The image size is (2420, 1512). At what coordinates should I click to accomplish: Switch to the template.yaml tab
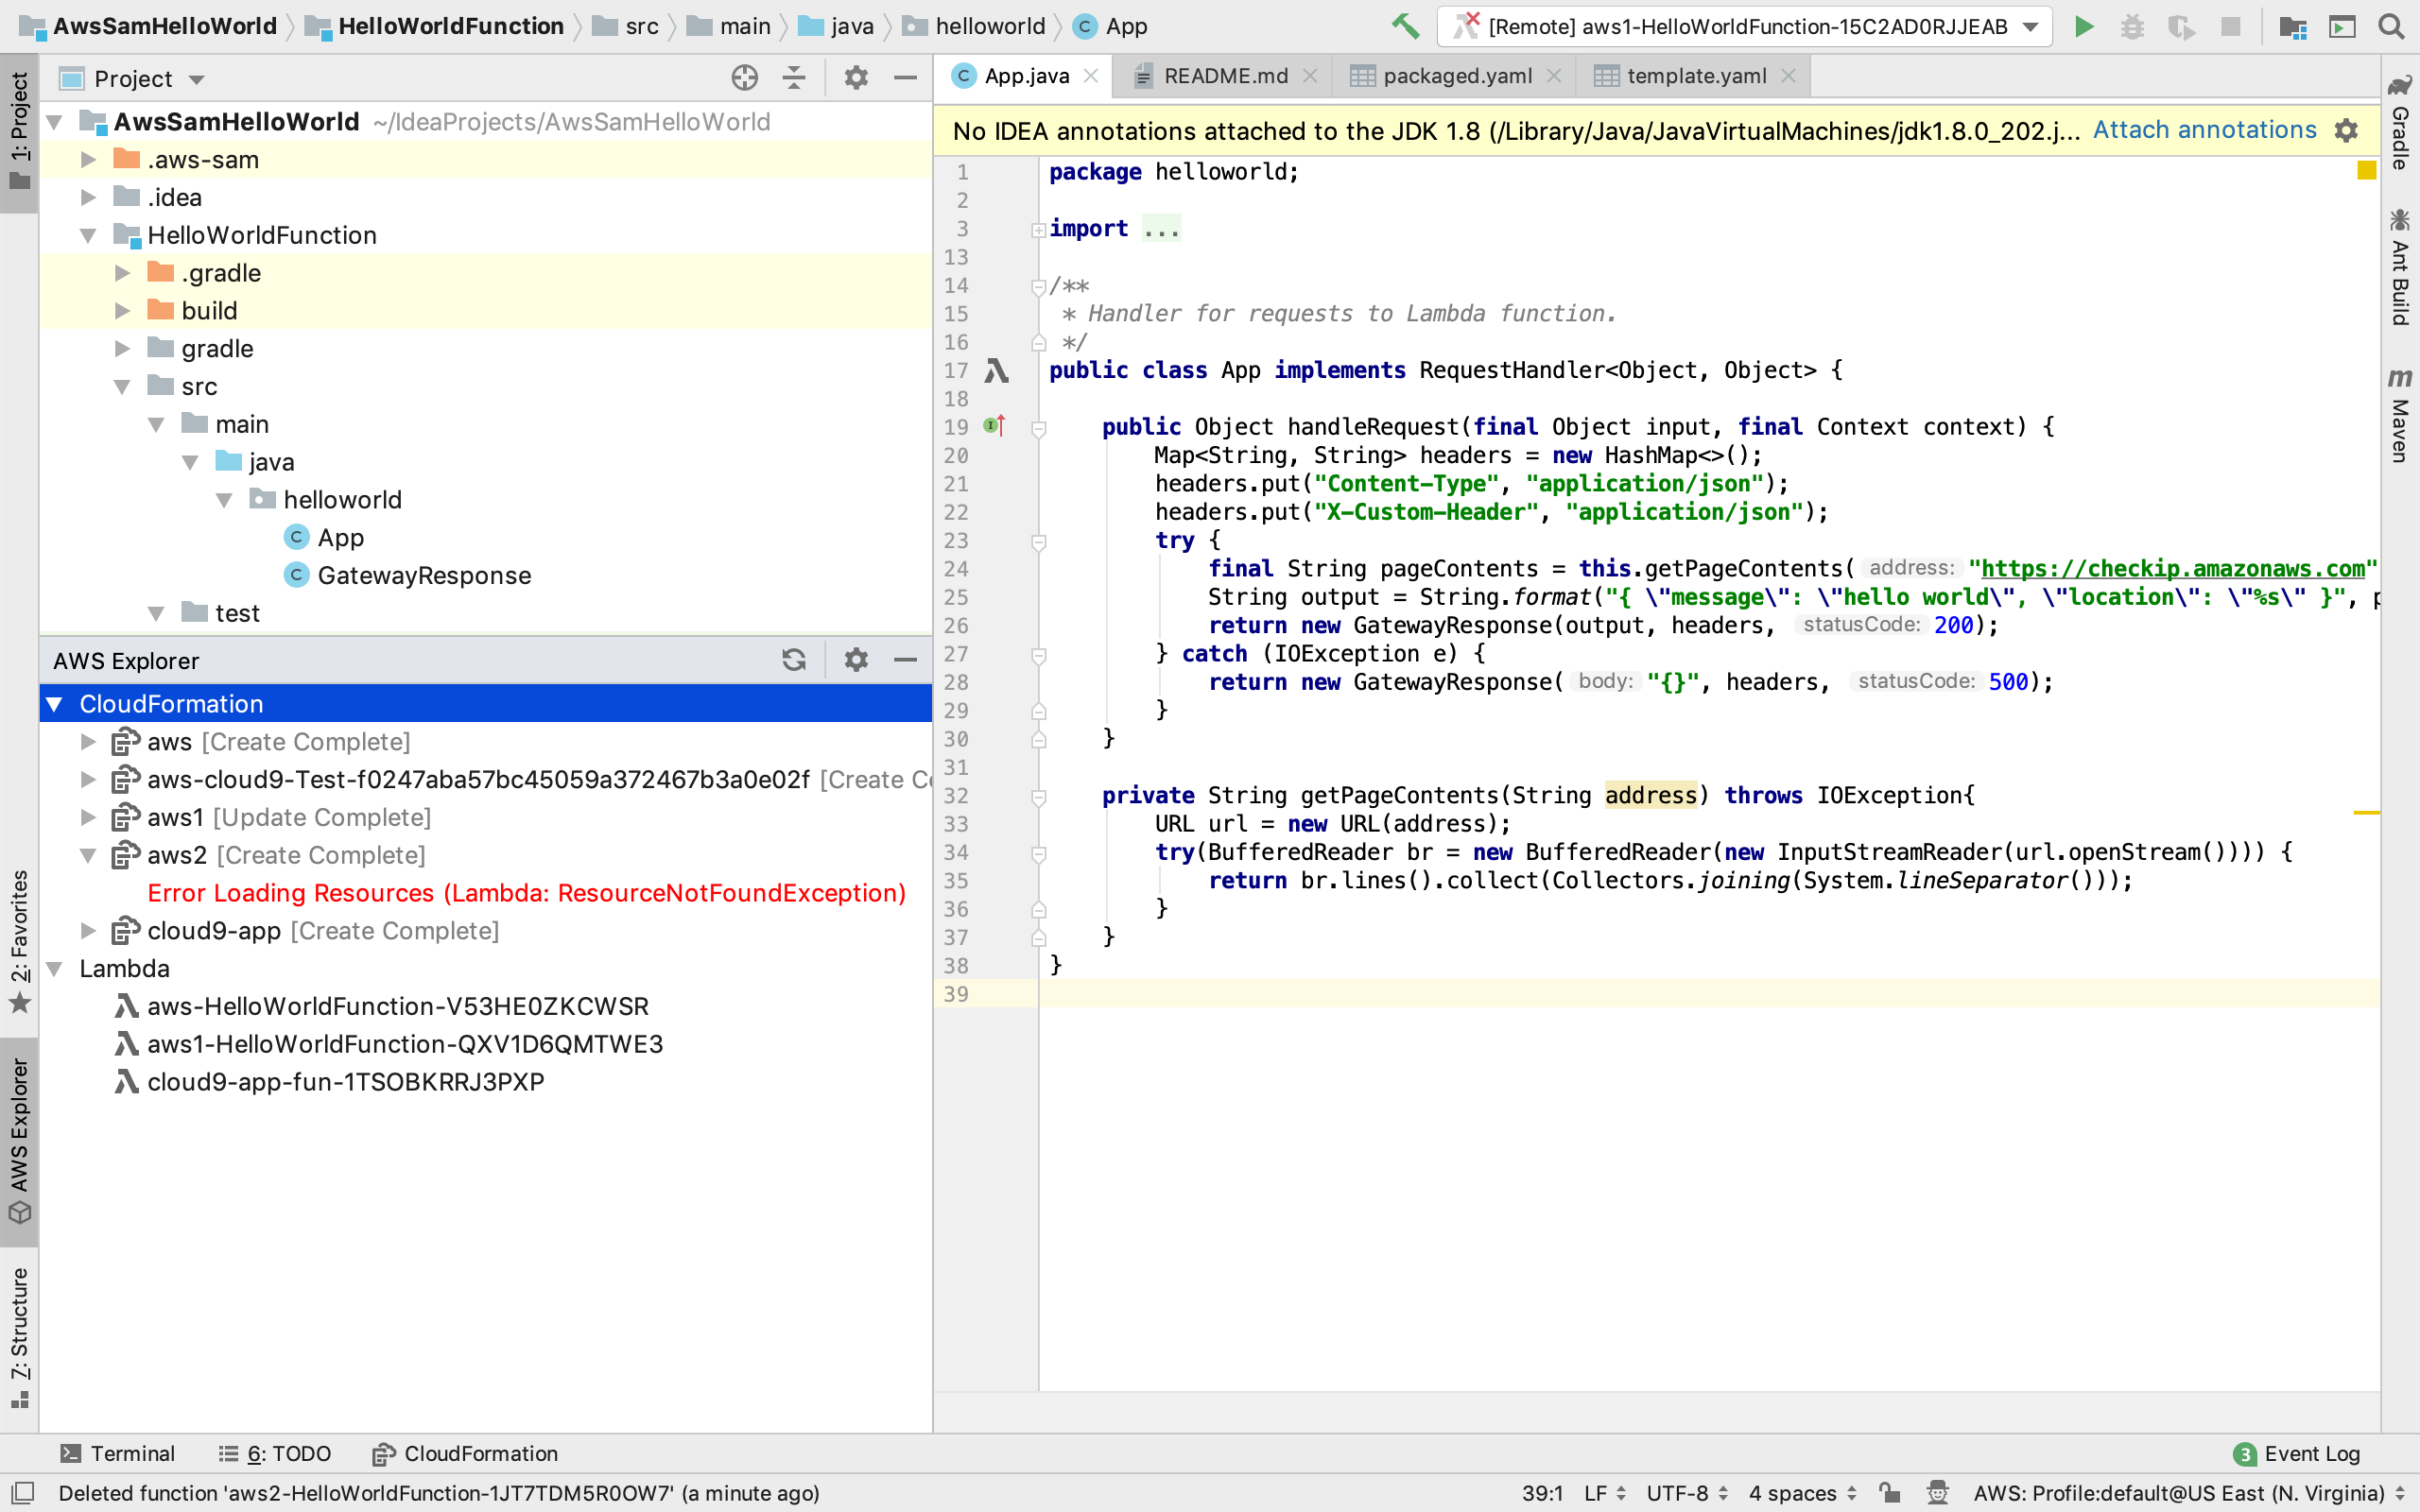click(1695, 76)
